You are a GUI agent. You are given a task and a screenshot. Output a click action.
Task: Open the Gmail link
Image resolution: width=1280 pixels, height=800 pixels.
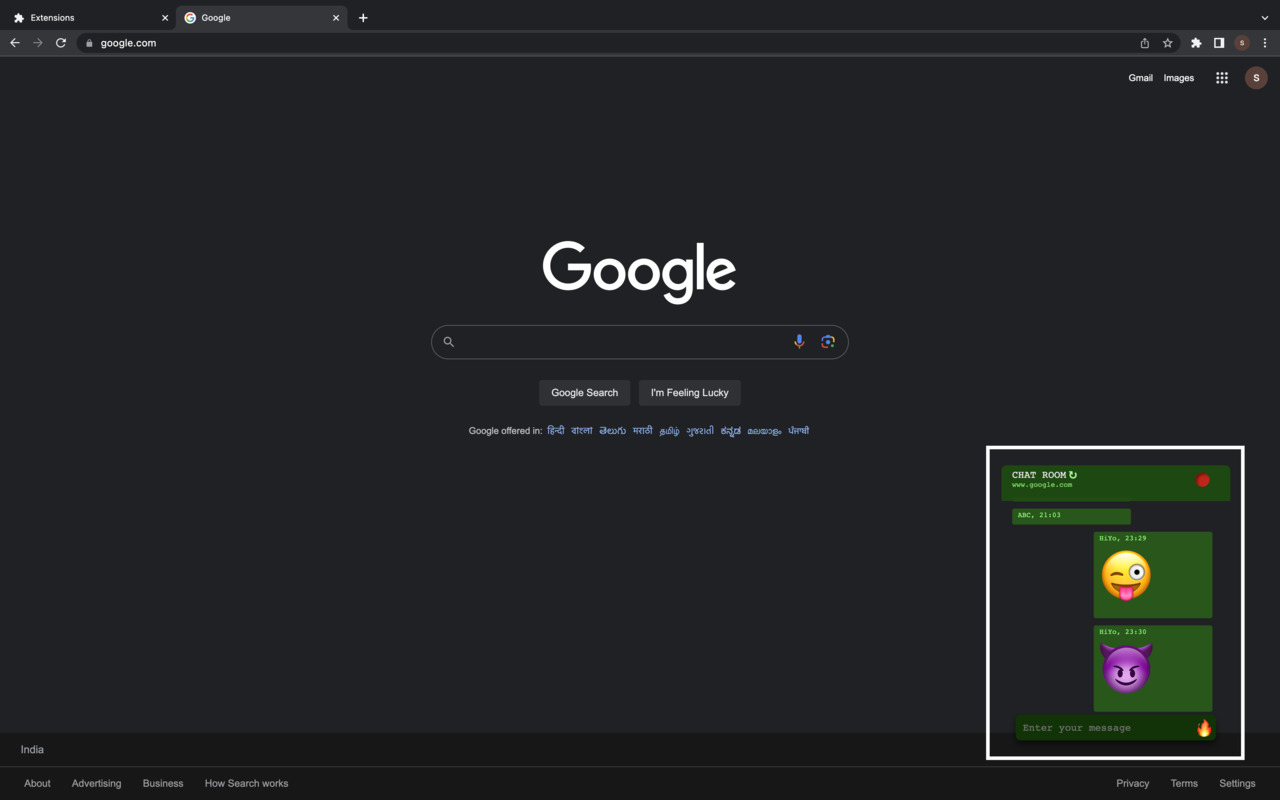click(x=1140, y=78)
